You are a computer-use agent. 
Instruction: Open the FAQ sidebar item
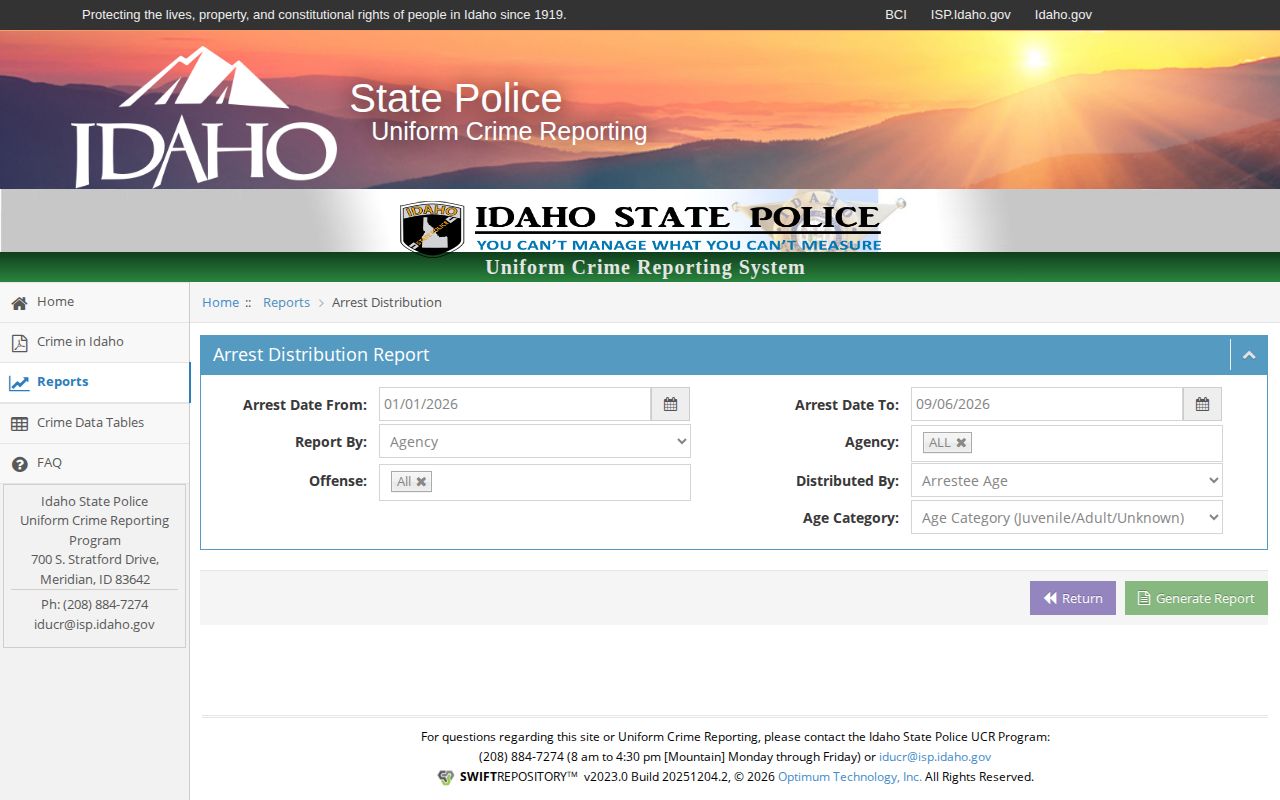pyautogui.click(x=95, y=463)
